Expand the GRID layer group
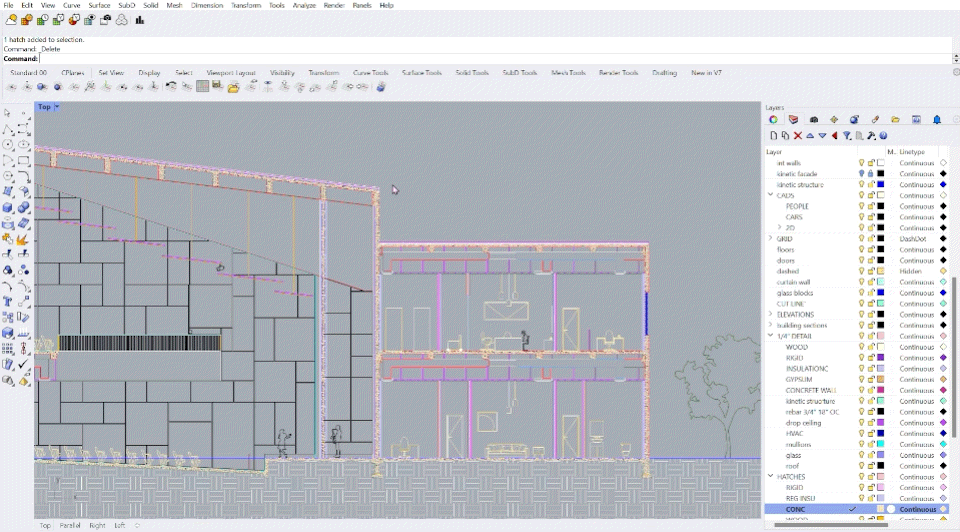This screenshot has height=532, width=960. coord(770,238)
